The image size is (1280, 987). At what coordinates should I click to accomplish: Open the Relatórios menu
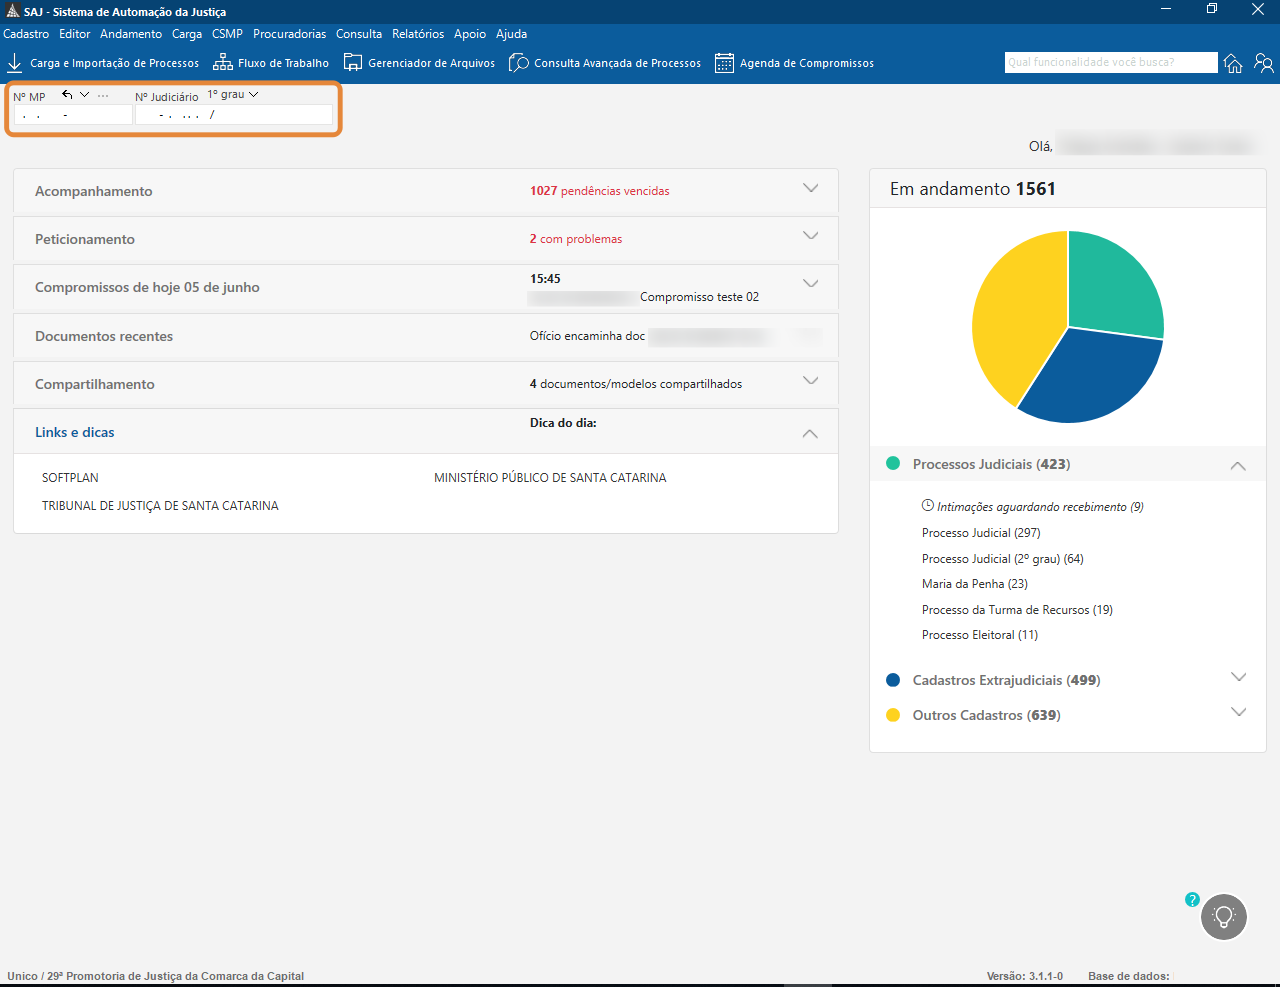pos(418,34)
